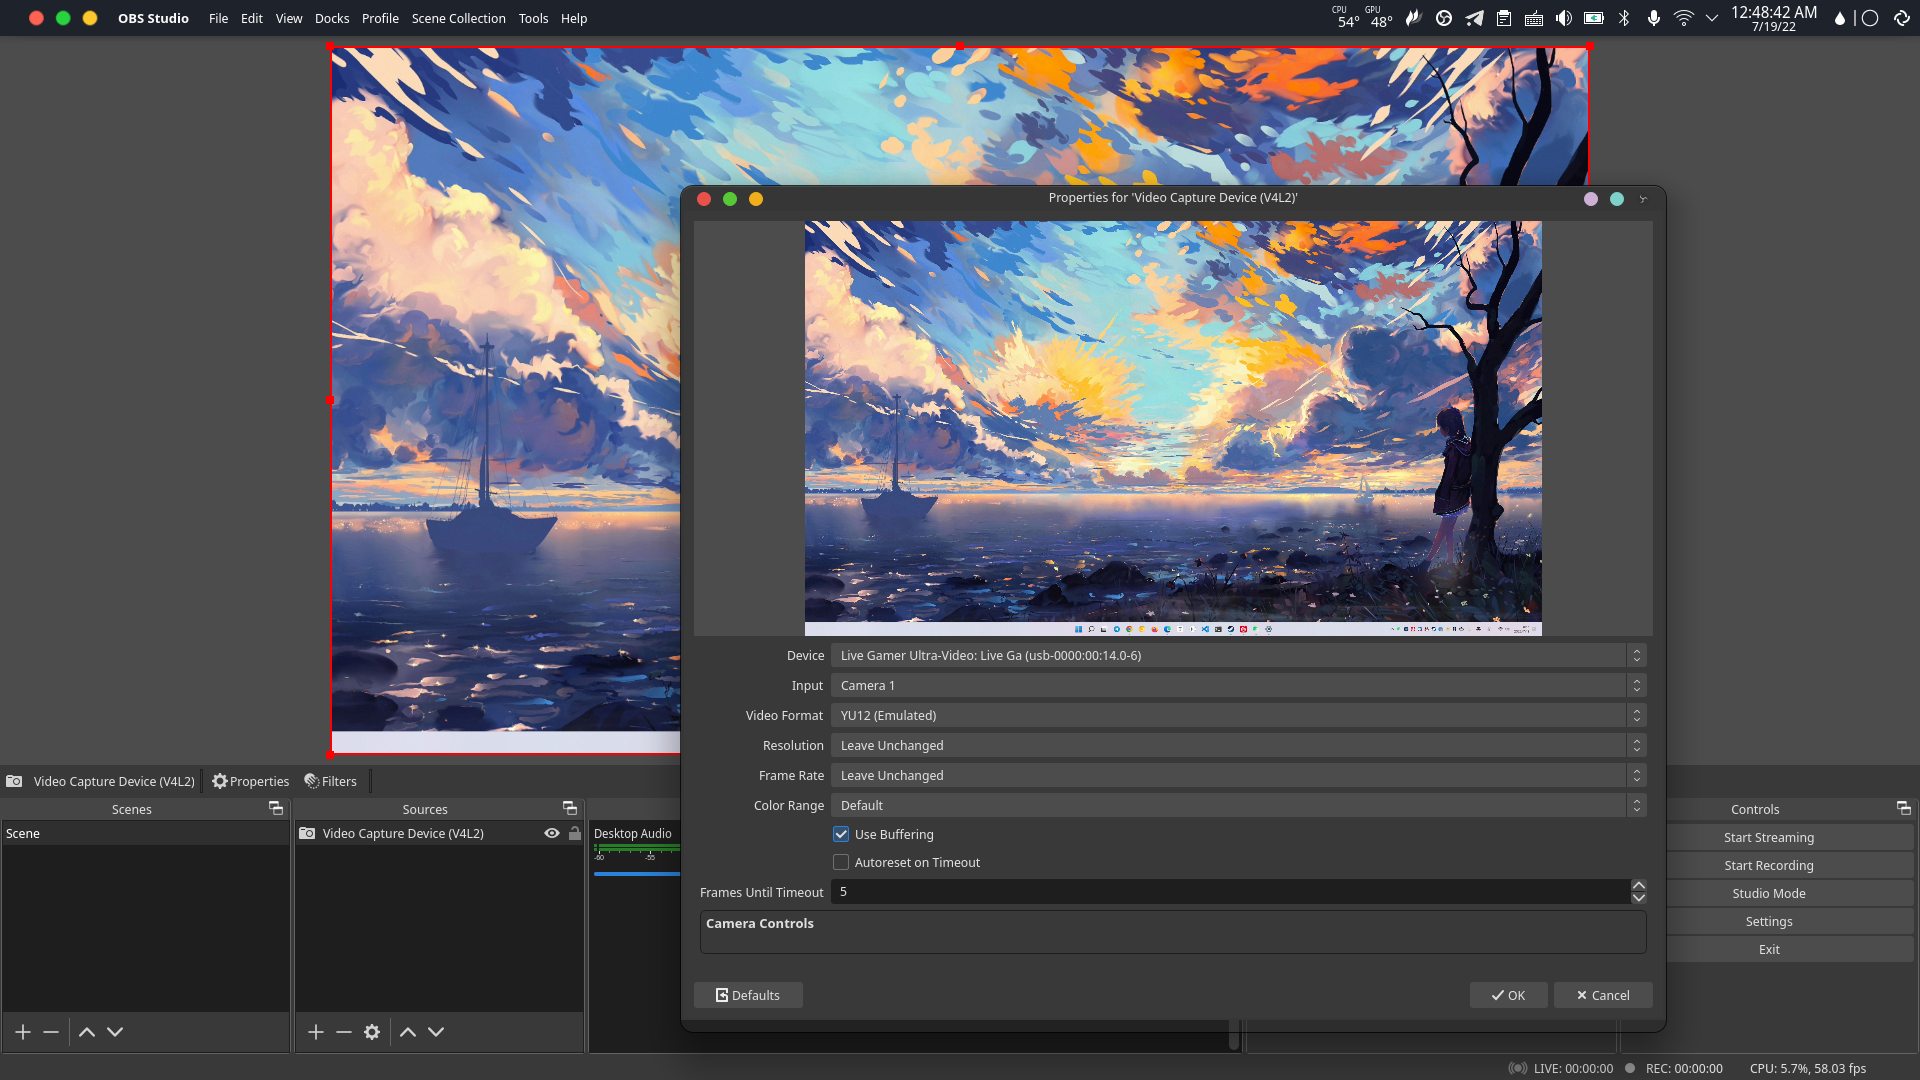Reset settings with the Defaults button
Screen dimensions: 1920x1080
(748, 995)
